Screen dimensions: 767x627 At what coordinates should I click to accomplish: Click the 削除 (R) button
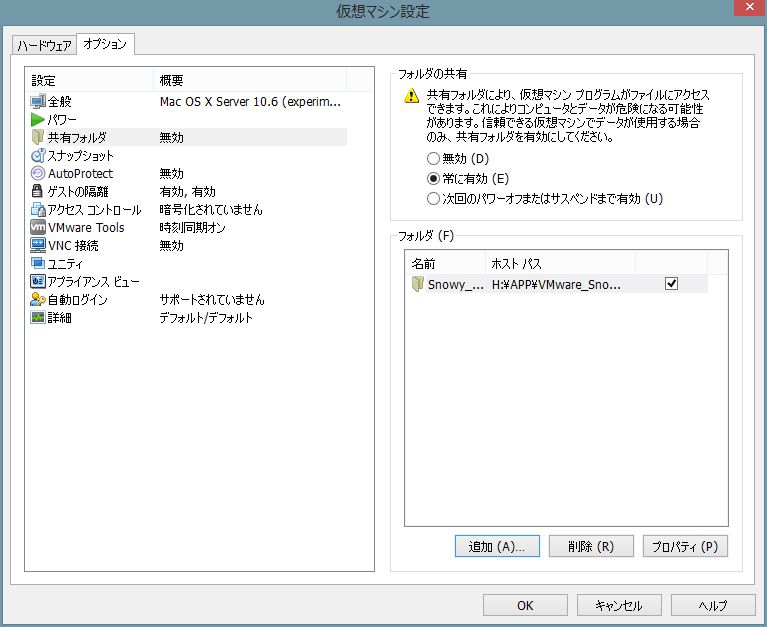591,546
